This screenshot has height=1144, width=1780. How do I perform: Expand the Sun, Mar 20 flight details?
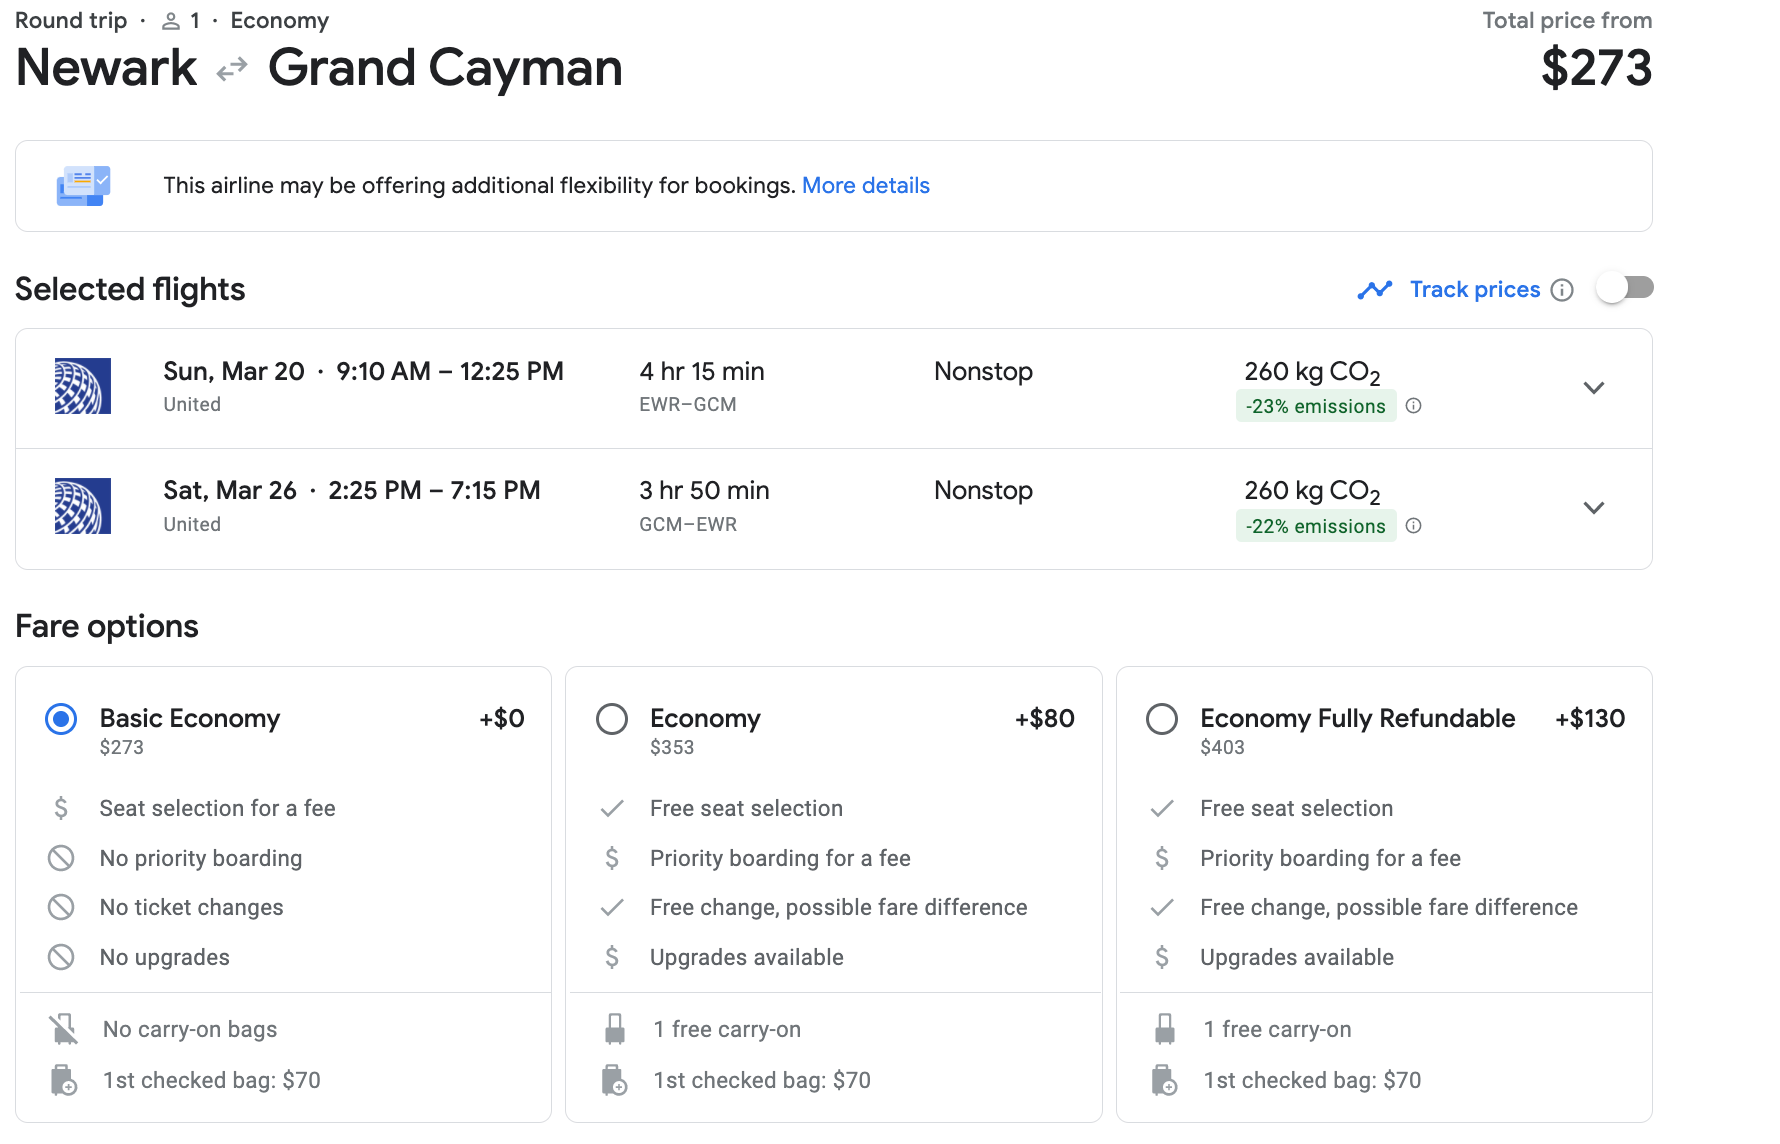(x=1594, y=388)
